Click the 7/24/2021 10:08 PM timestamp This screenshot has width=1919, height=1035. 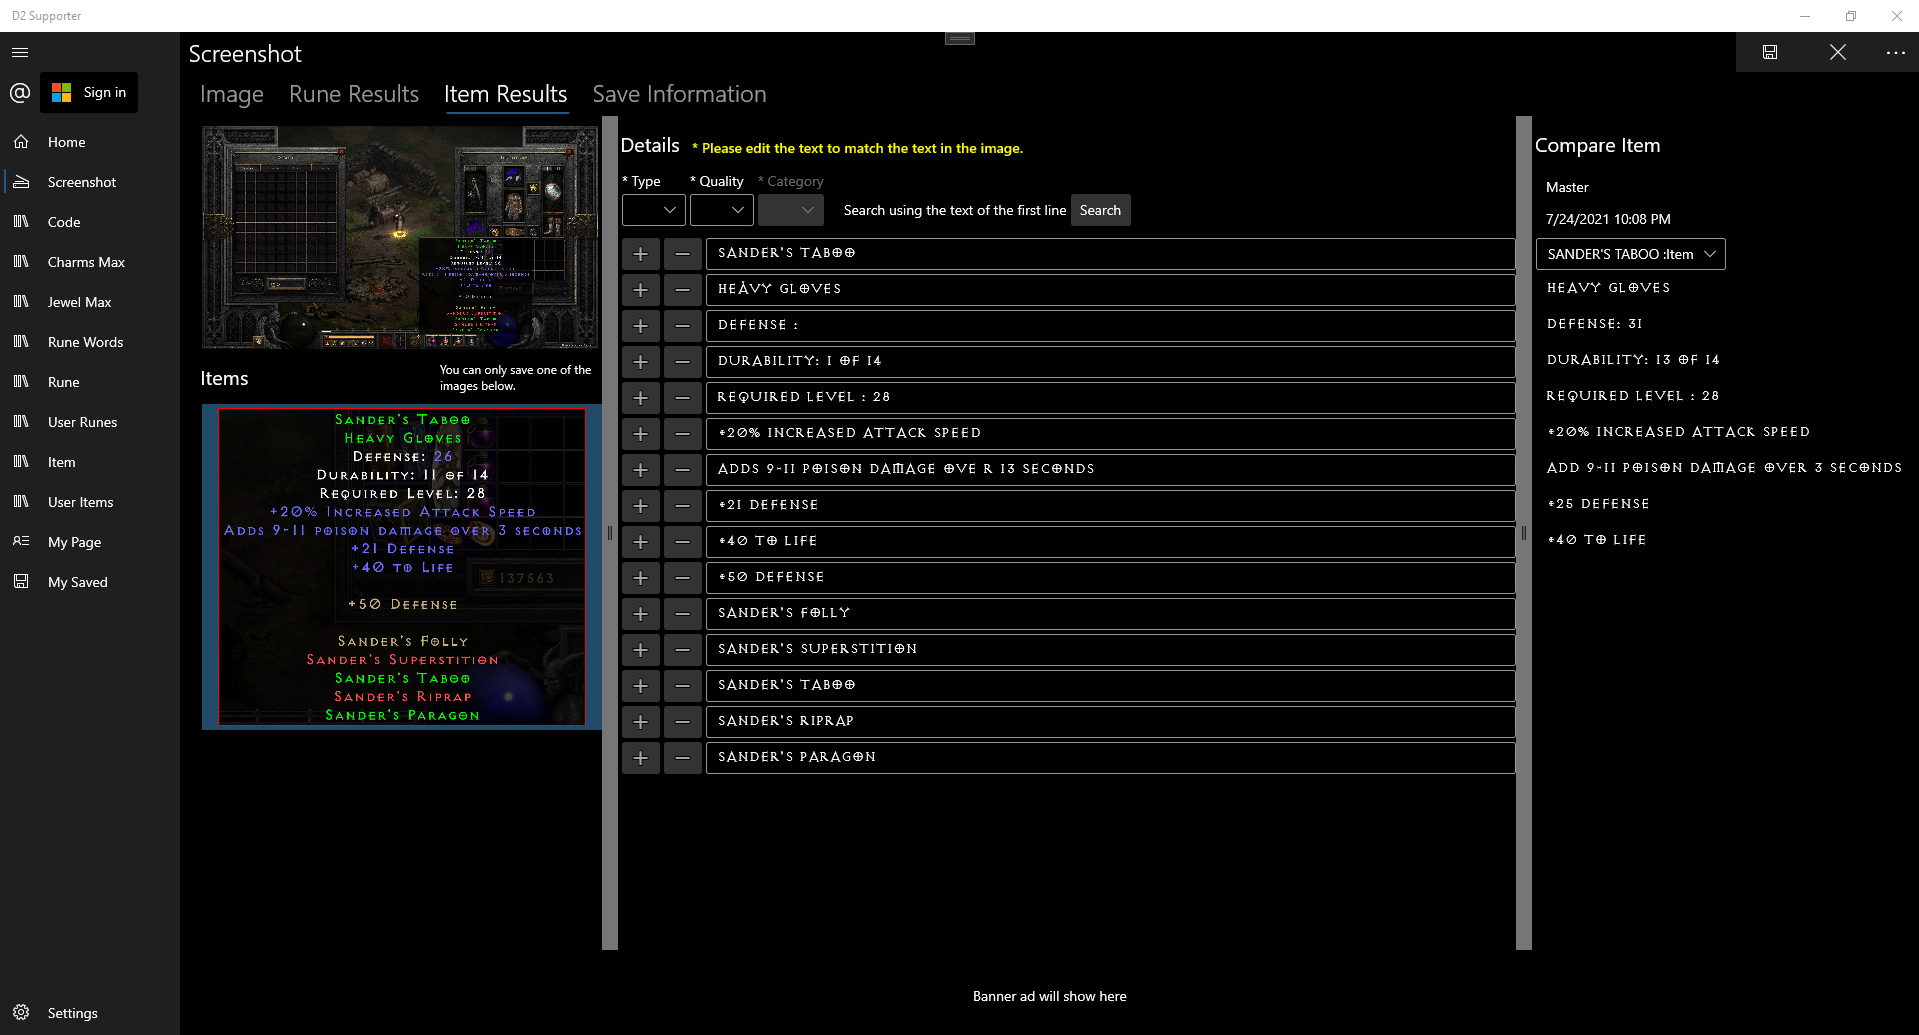click(1608, 219)
